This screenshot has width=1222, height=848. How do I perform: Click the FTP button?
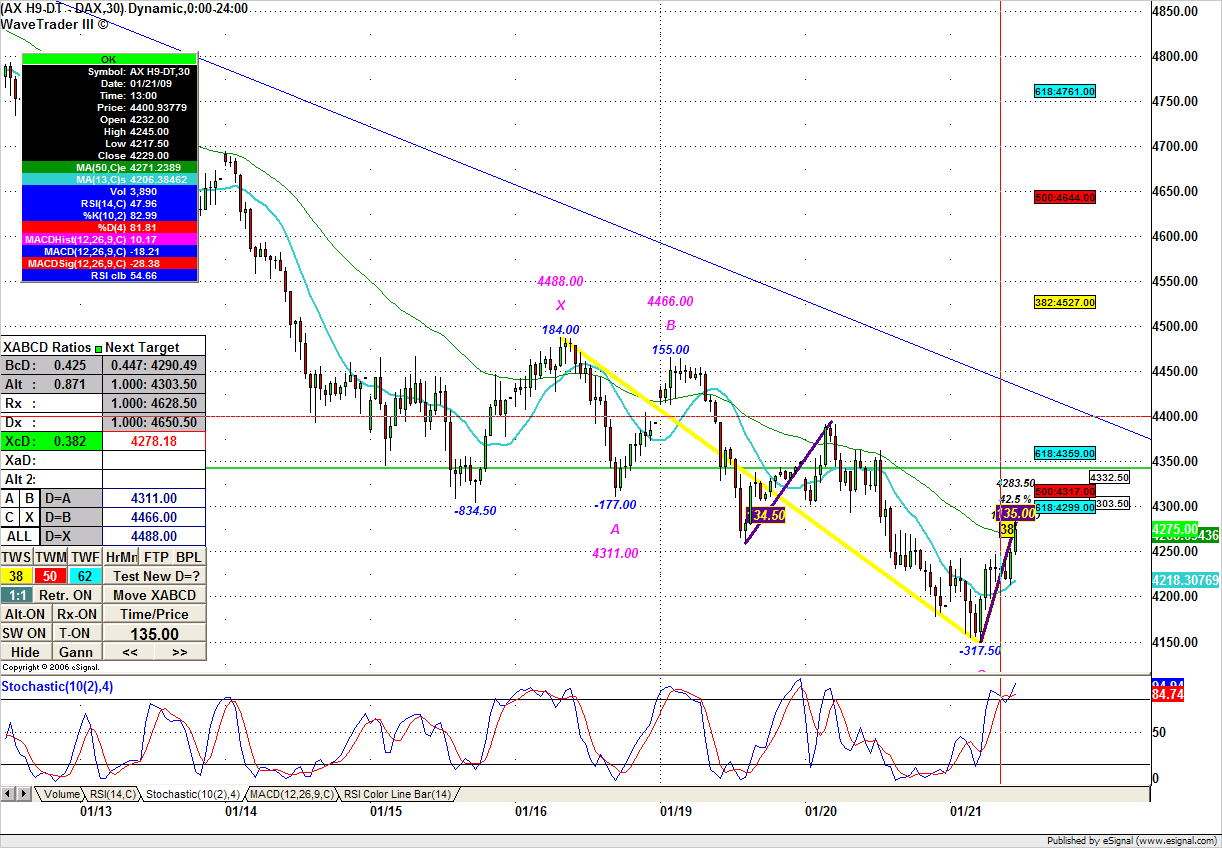click(156, 557)
